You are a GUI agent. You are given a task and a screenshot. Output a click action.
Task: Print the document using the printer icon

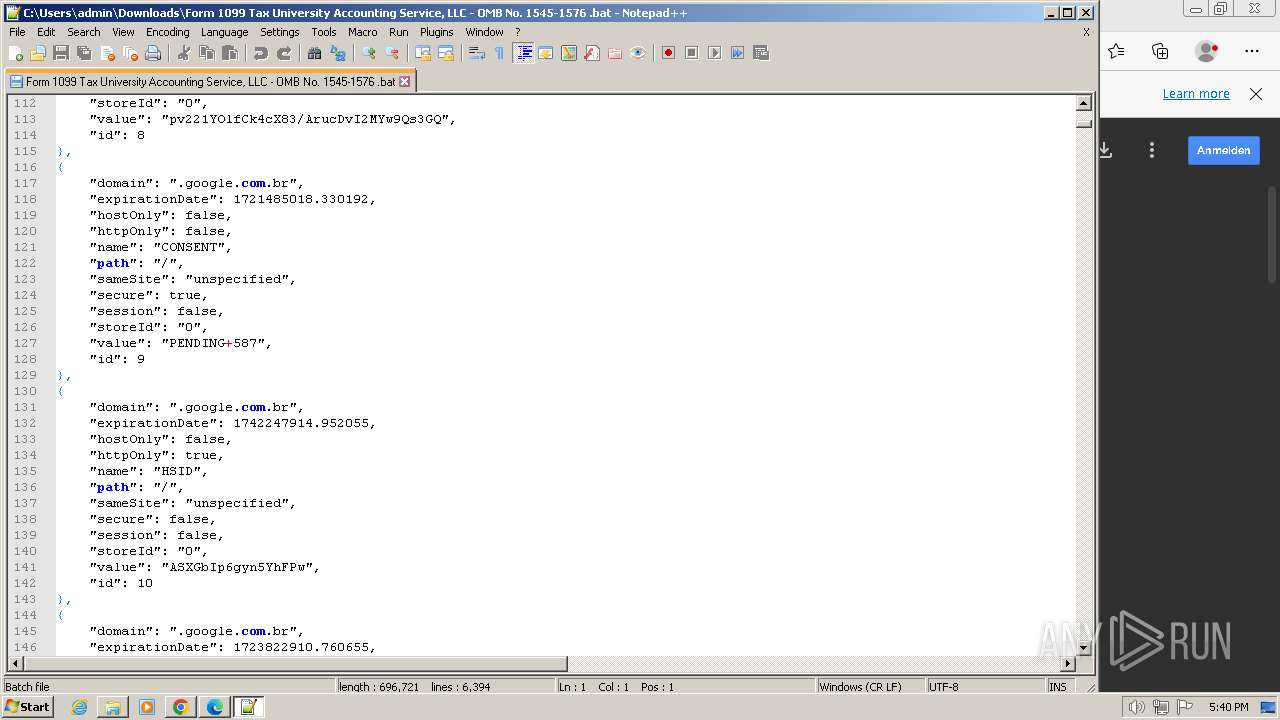(153, 53)
